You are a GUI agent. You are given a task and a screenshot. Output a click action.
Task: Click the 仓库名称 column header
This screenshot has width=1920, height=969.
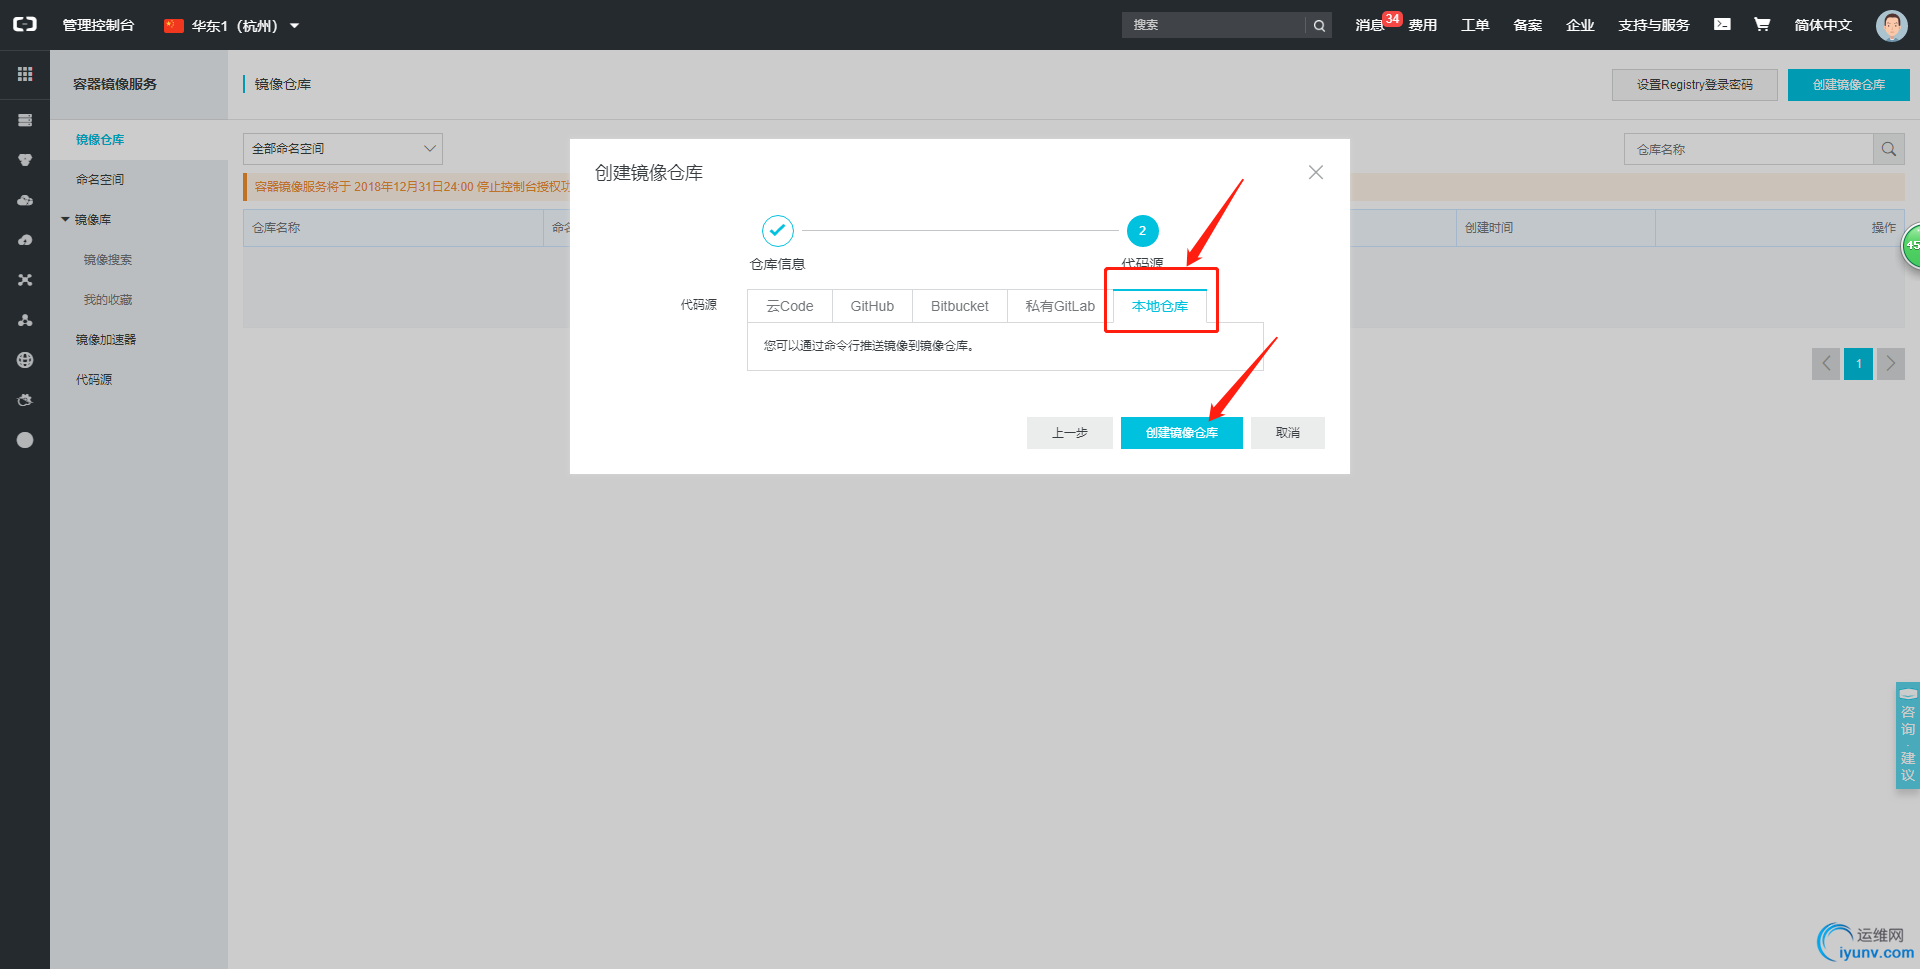[x=276, y=228]
